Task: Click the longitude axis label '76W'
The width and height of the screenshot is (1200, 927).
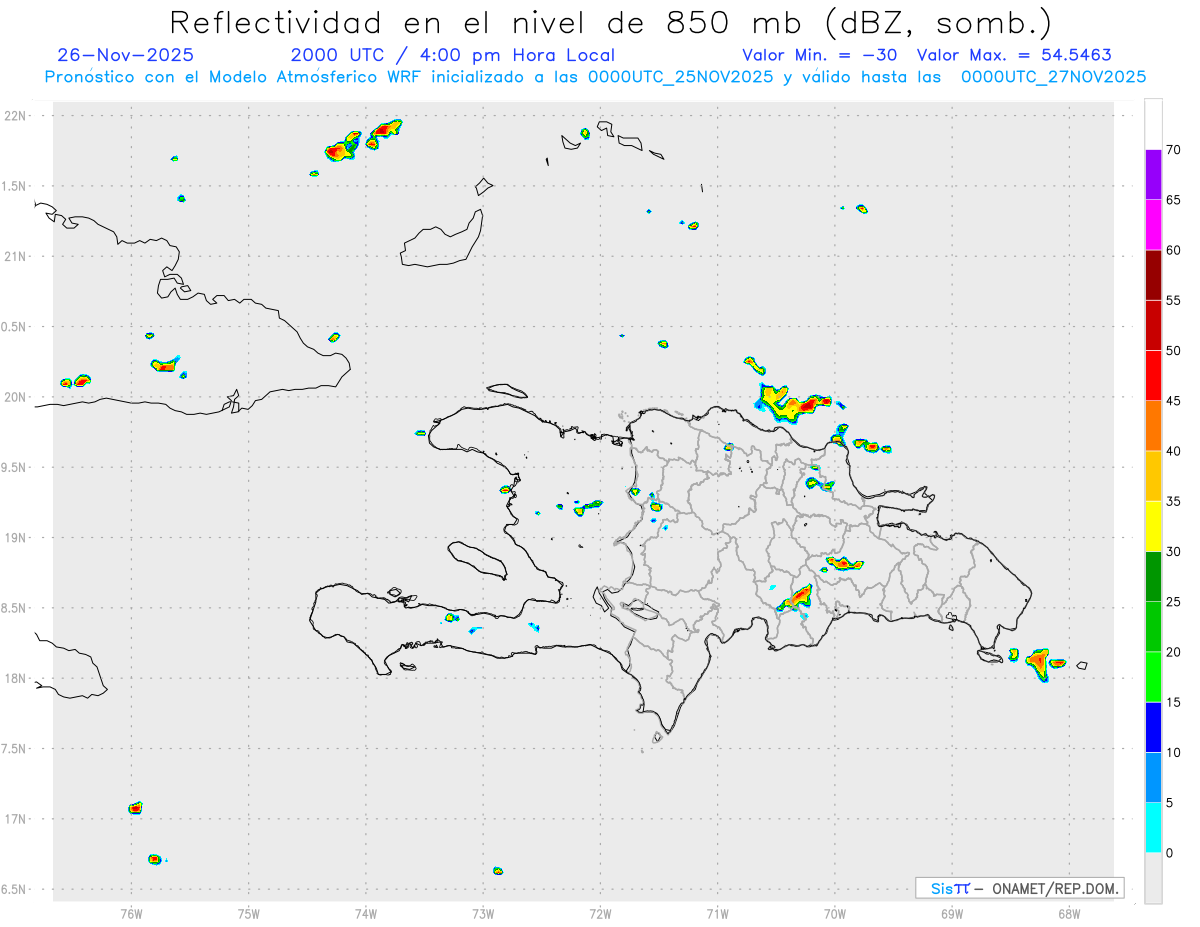Action: 131,914
